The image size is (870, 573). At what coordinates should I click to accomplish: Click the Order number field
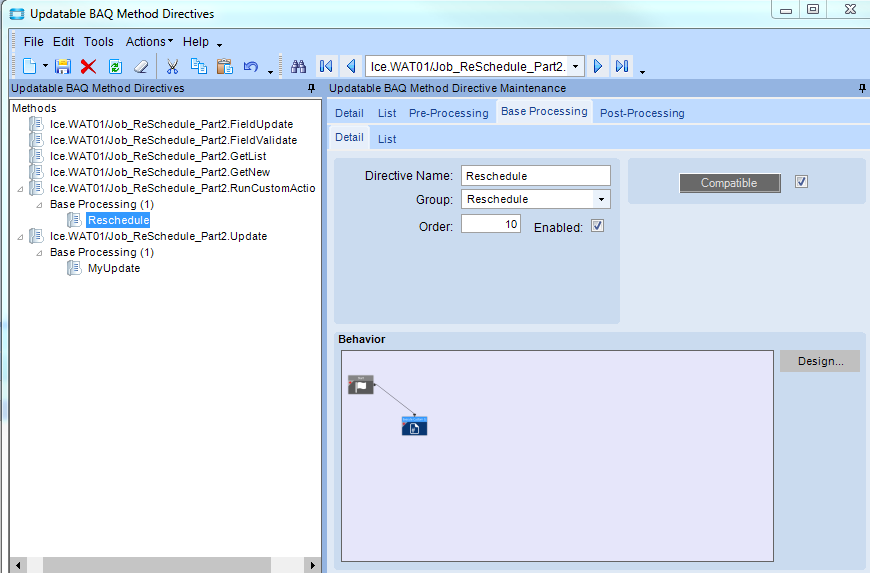point(490,224)
